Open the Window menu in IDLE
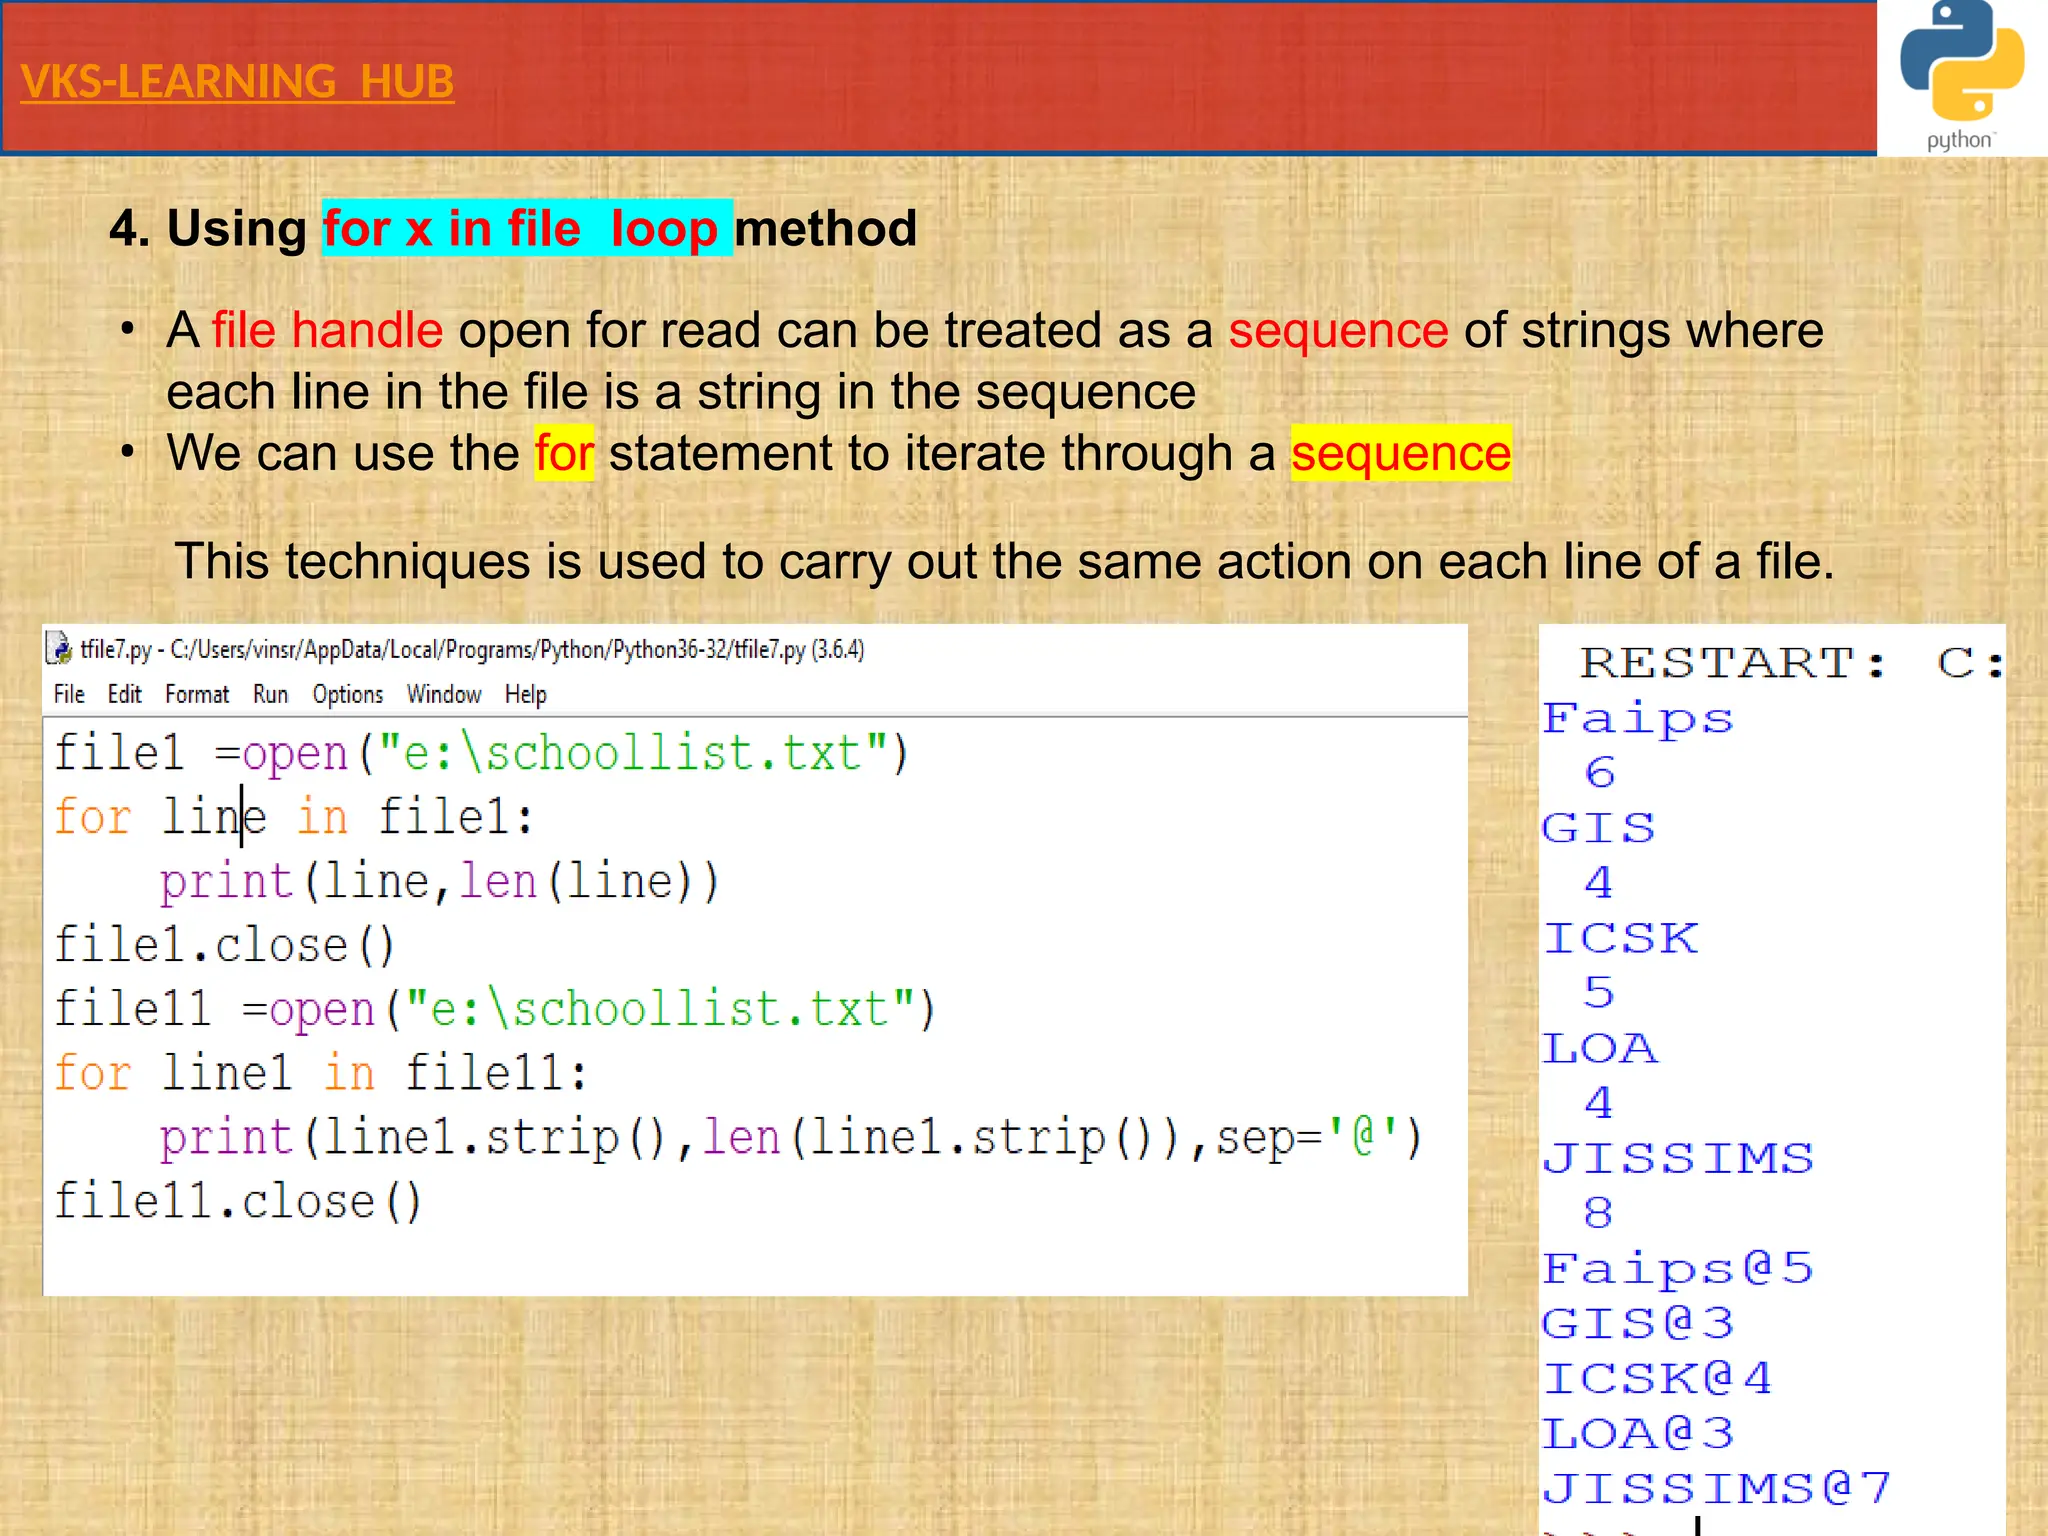This screenshot has width=2048, height=1536. coord(444,694)
